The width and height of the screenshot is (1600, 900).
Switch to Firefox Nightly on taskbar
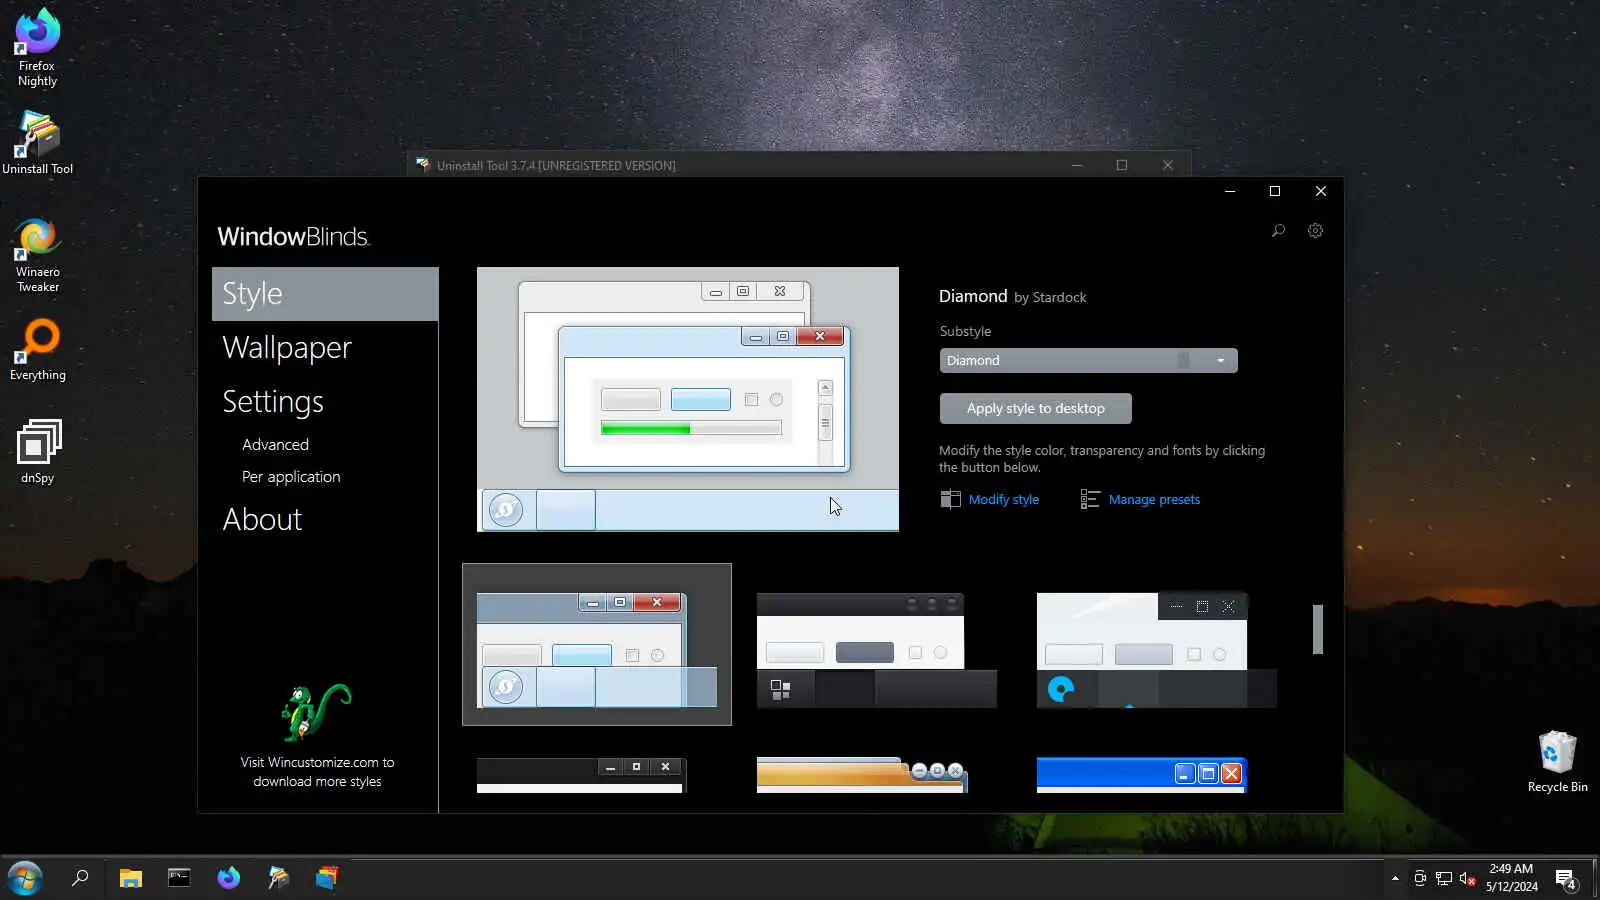229,878
